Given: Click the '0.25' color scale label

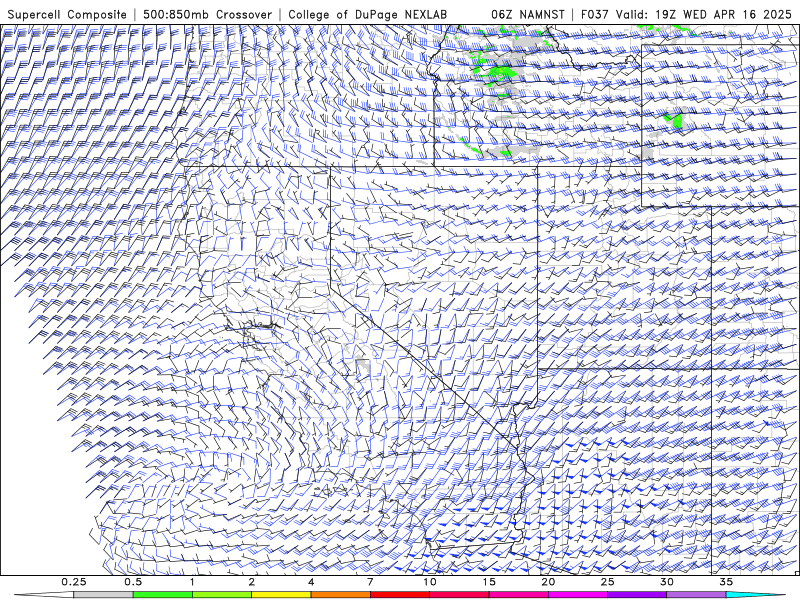Looking at the screenshot, I should (x=73, y=582).
